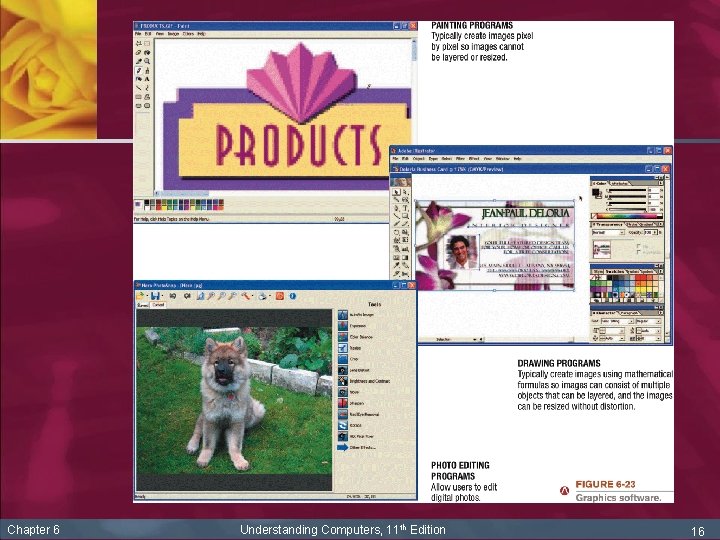
Task: Choose Red Eye Removal tool icon
Action: point(343,414)
